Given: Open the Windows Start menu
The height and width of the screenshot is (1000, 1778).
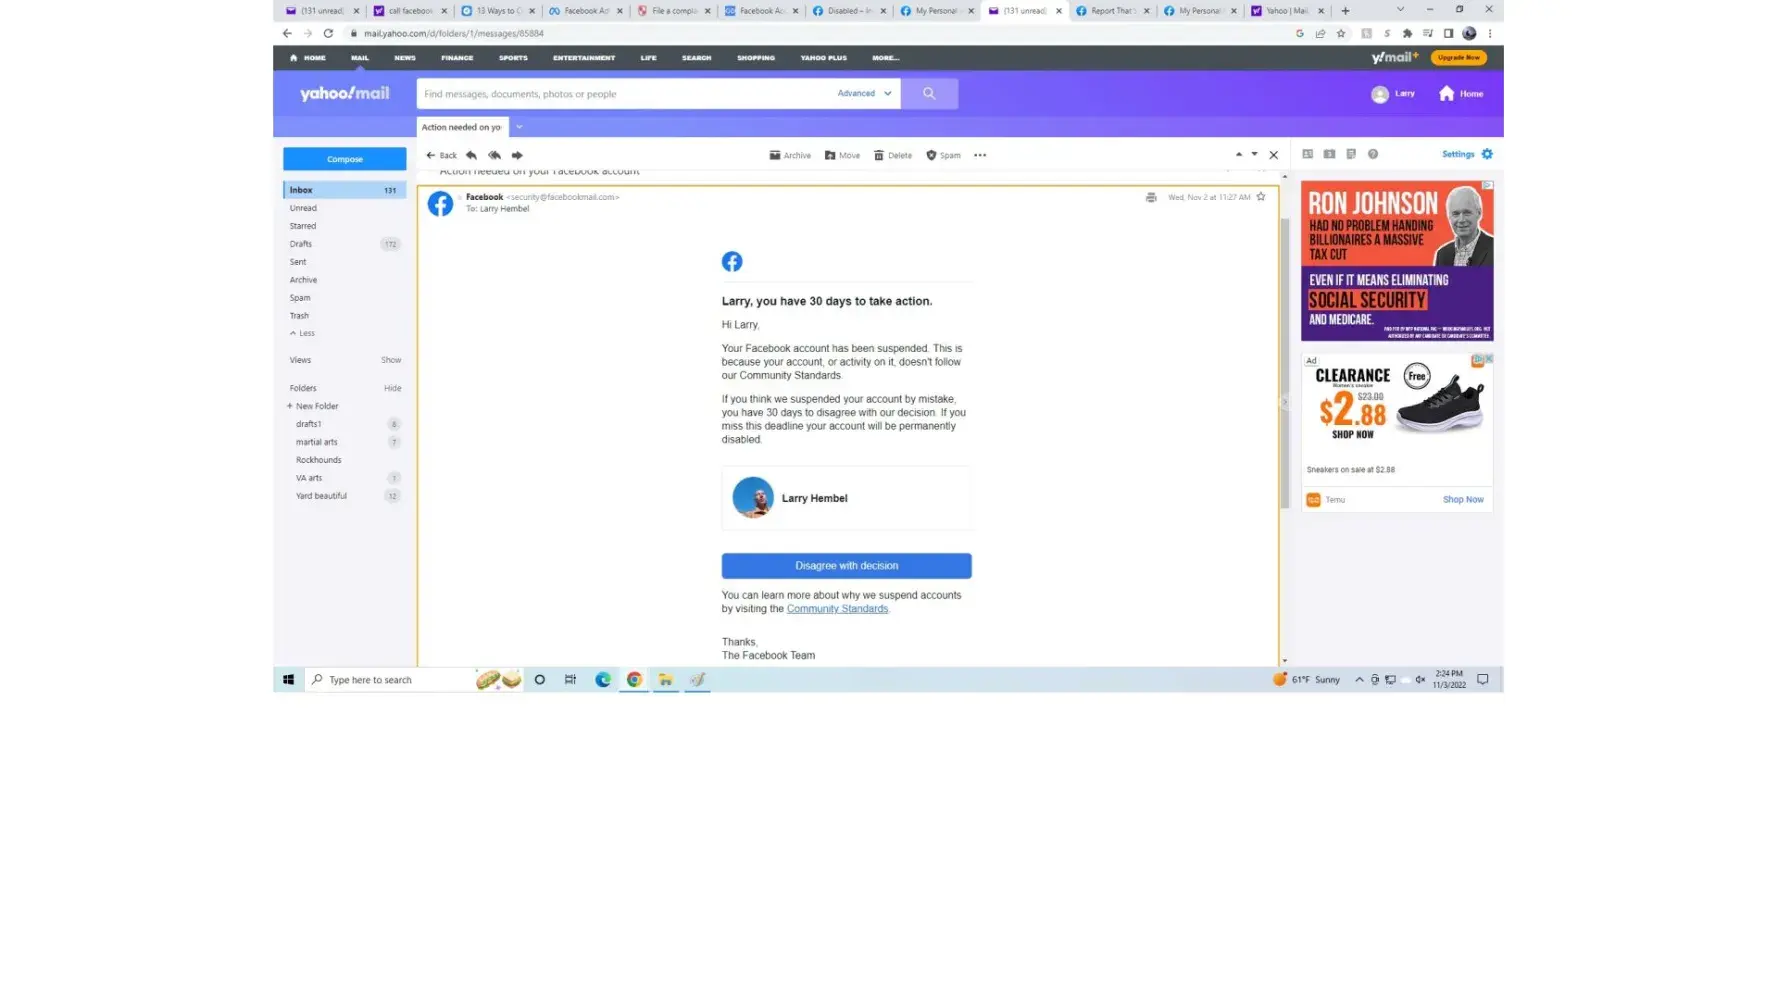Looking at the screenshot, I should (288, 680).
